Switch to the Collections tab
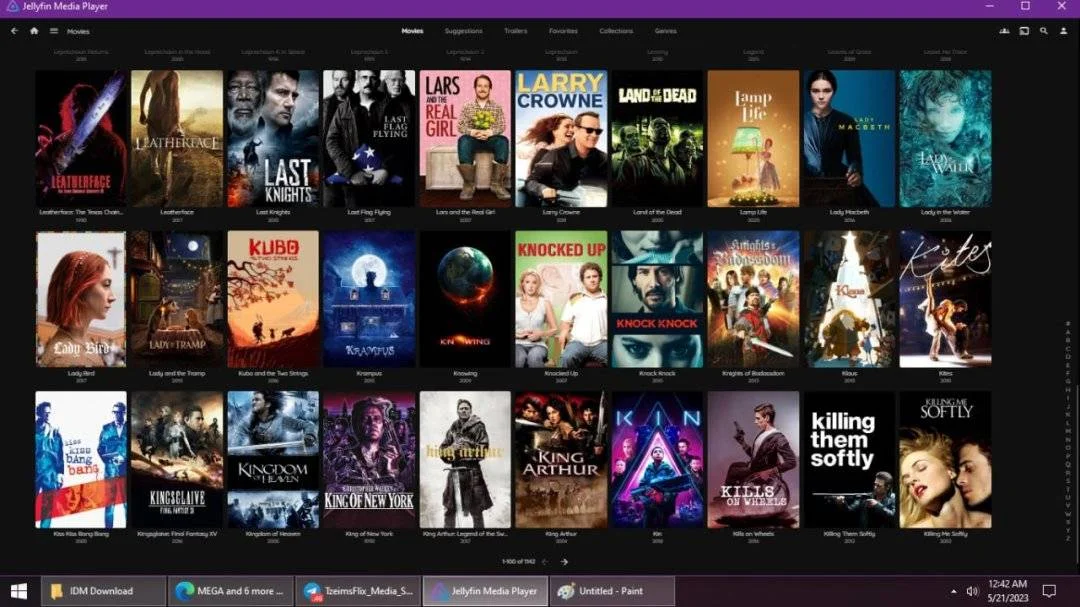Viewport: 1080px width, 607px height. coord(616,31)
